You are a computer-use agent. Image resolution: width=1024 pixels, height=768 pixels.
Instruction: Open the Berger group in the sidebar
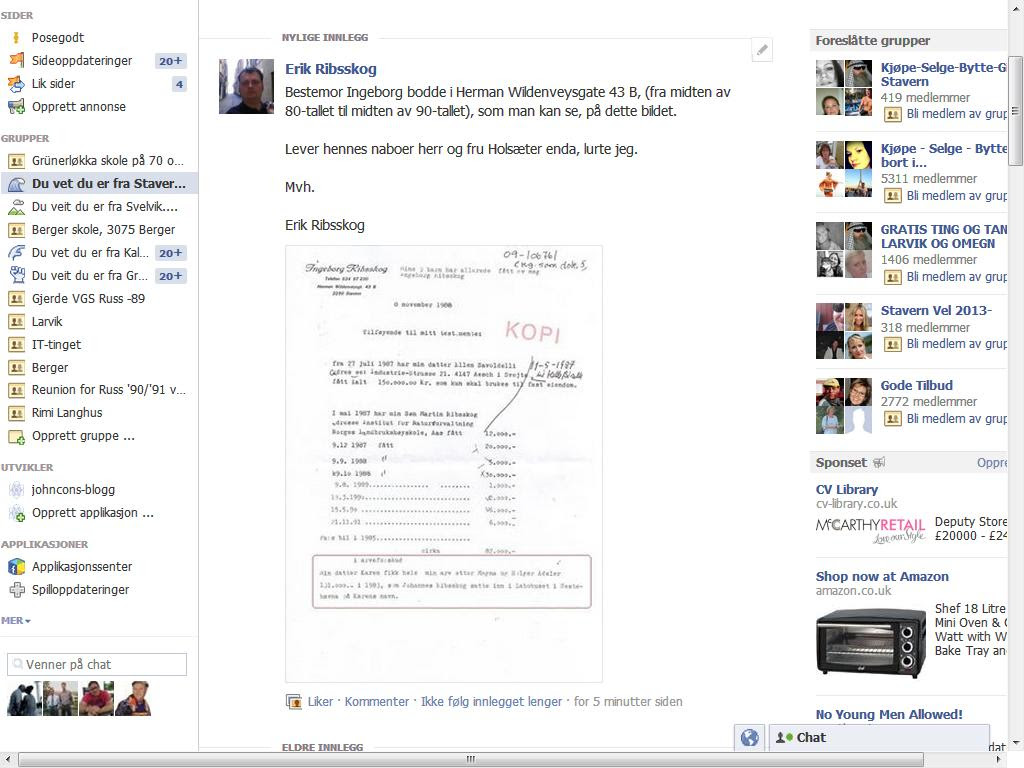[x=50, y=368]
